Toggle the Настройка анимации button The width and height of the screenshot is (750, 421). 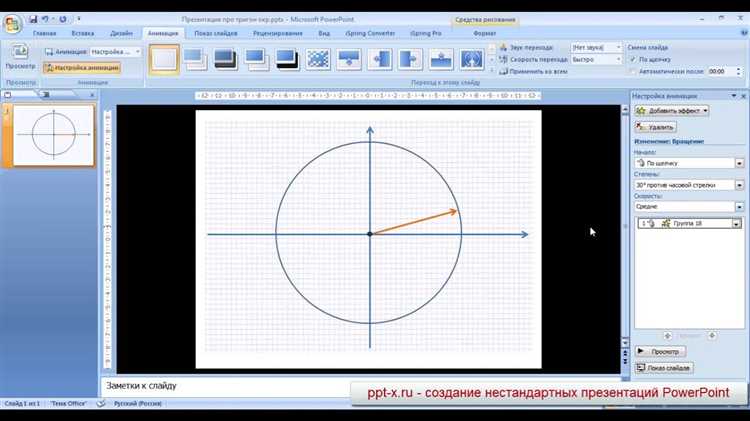(x=82, y=68)
